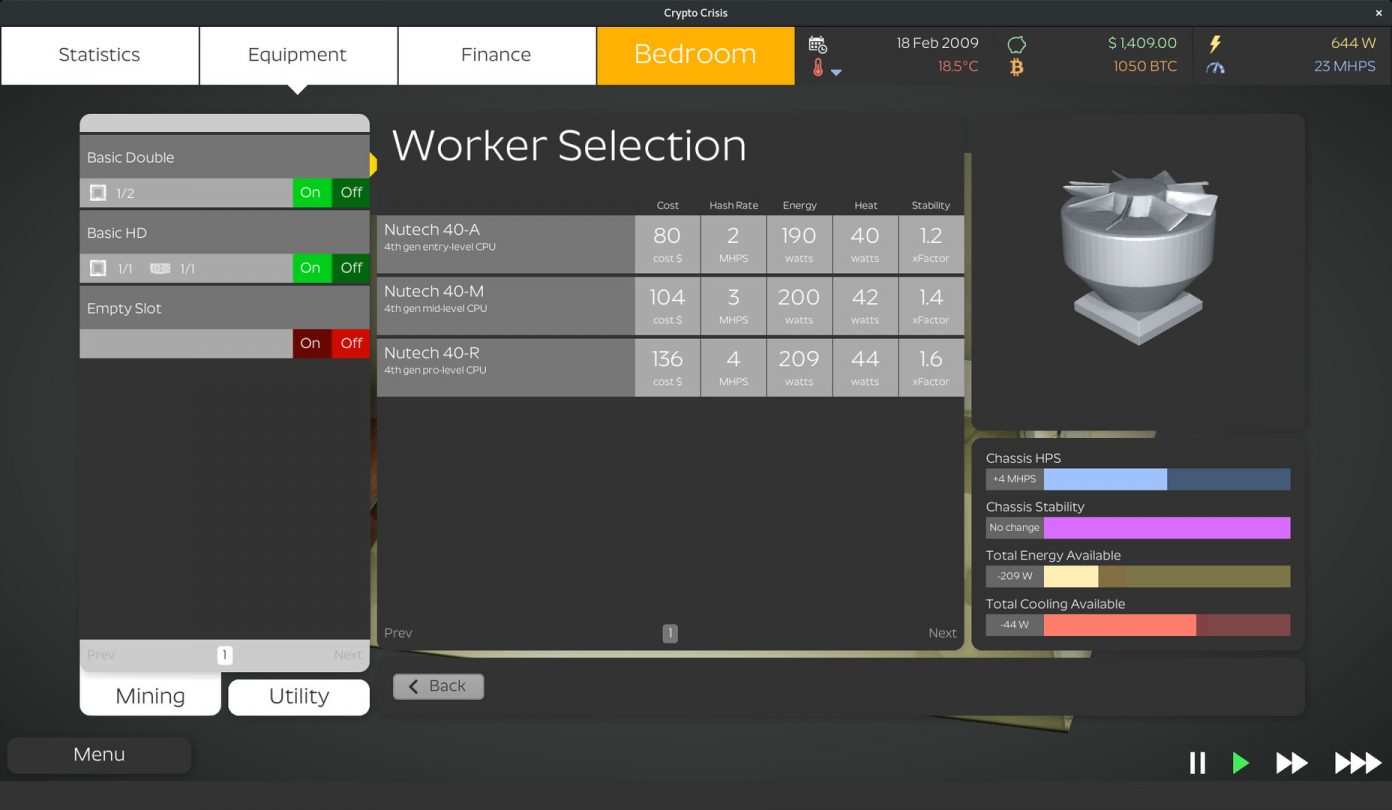The width and height of the screenshot is (1392, 810).
Task: Click the GPU card icon in Basic HD
Action: click(x=160, y=268)
